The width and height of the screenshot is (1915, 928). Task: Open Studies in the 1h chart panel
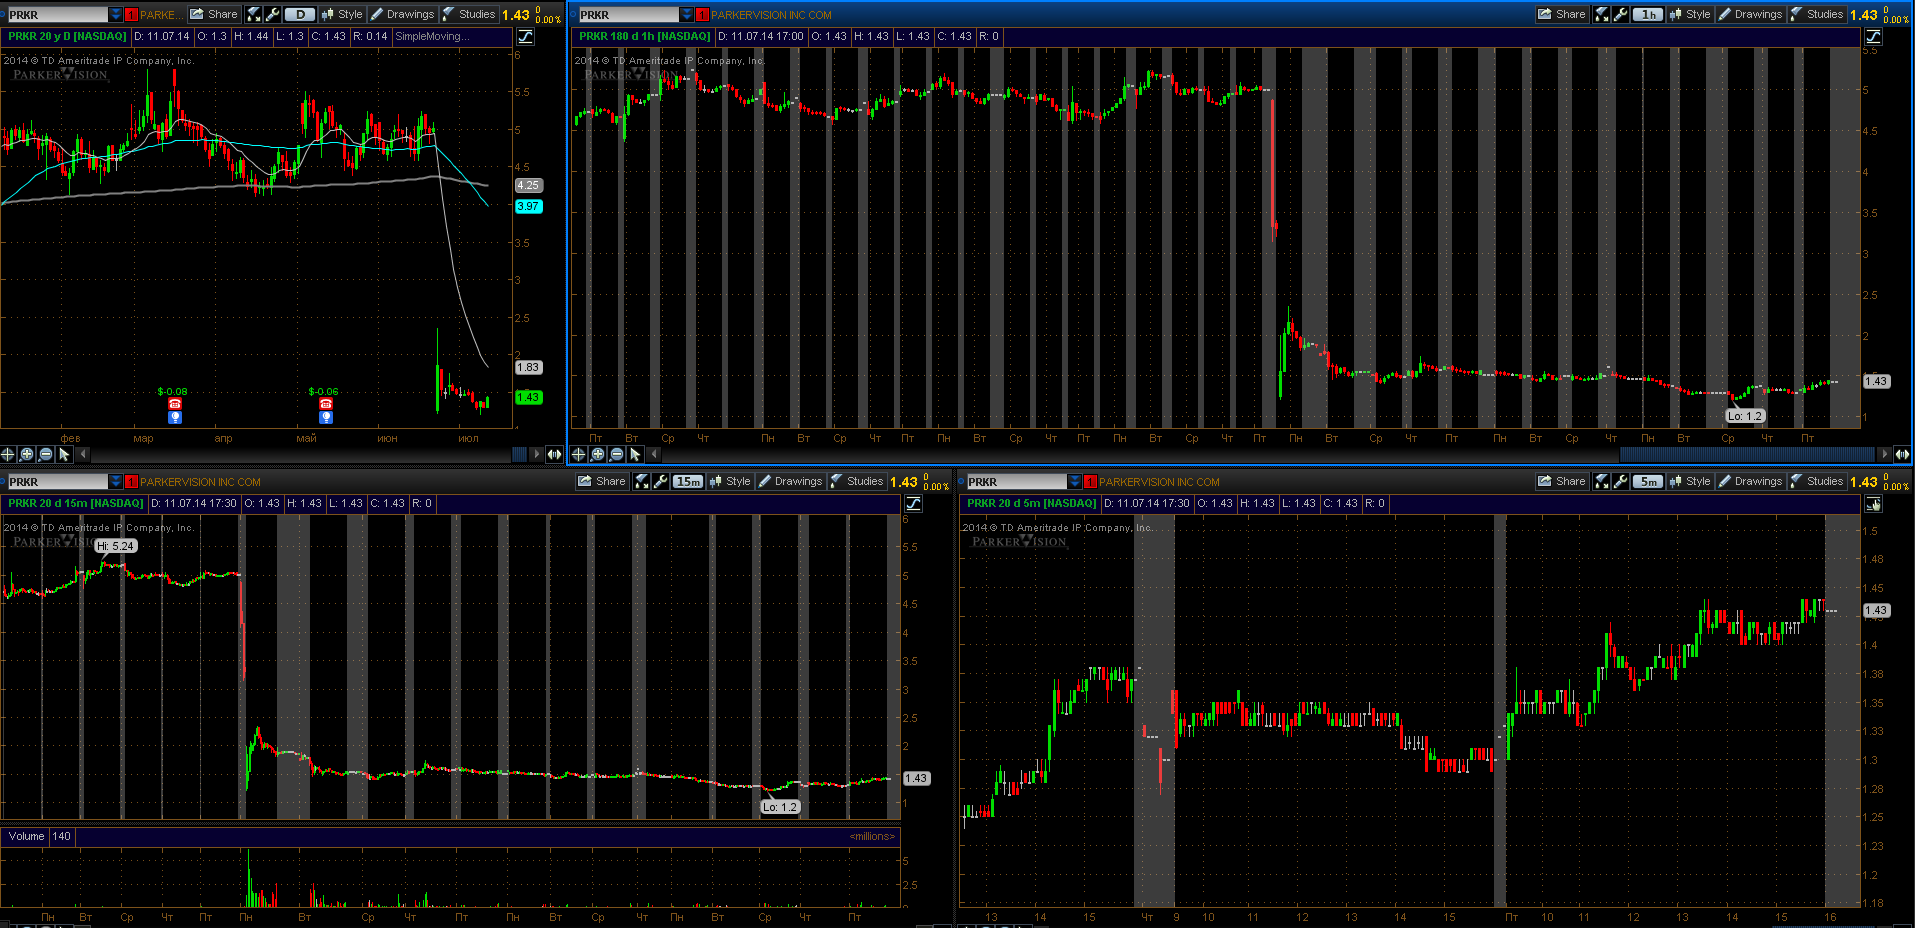coord(1817,14)
